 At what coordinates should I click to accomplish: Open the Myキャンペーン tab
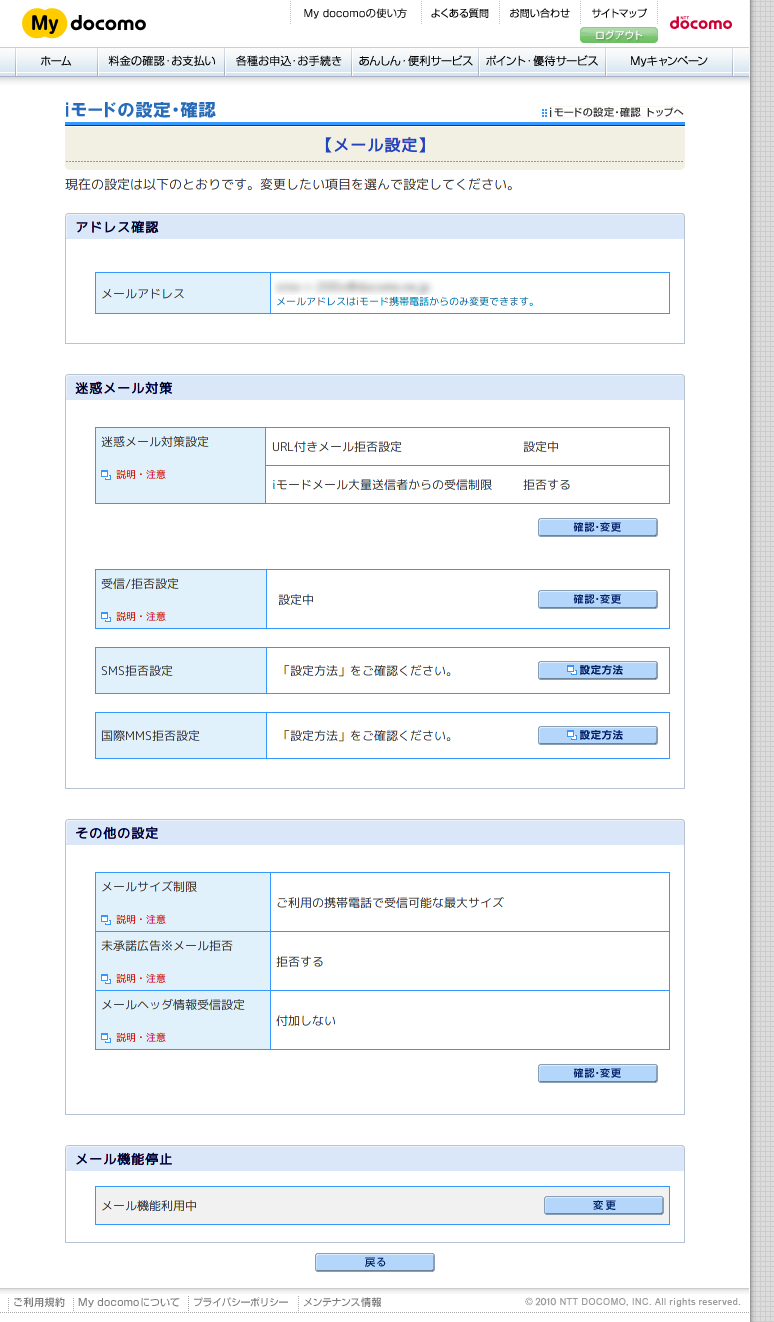[x=669, y=61]
